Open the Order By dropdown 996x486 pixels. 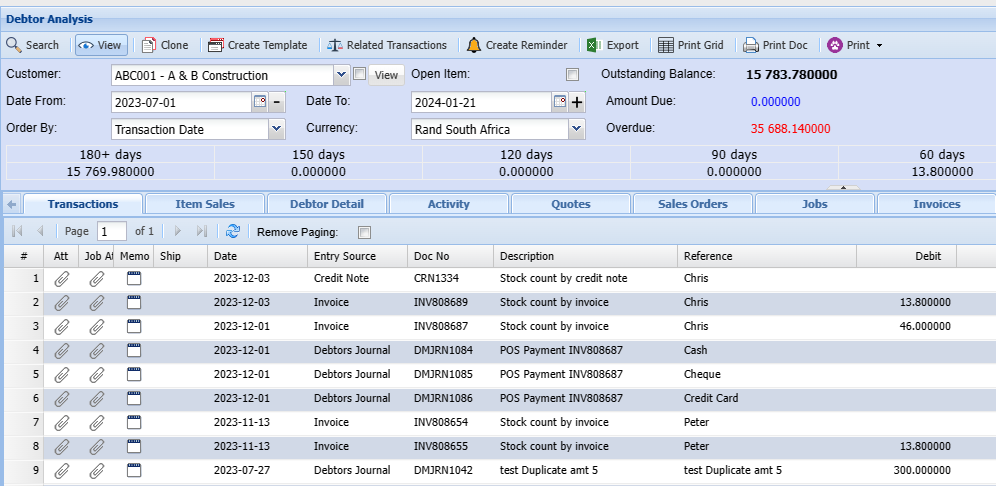pyautogui.click(x=277, y=129)
